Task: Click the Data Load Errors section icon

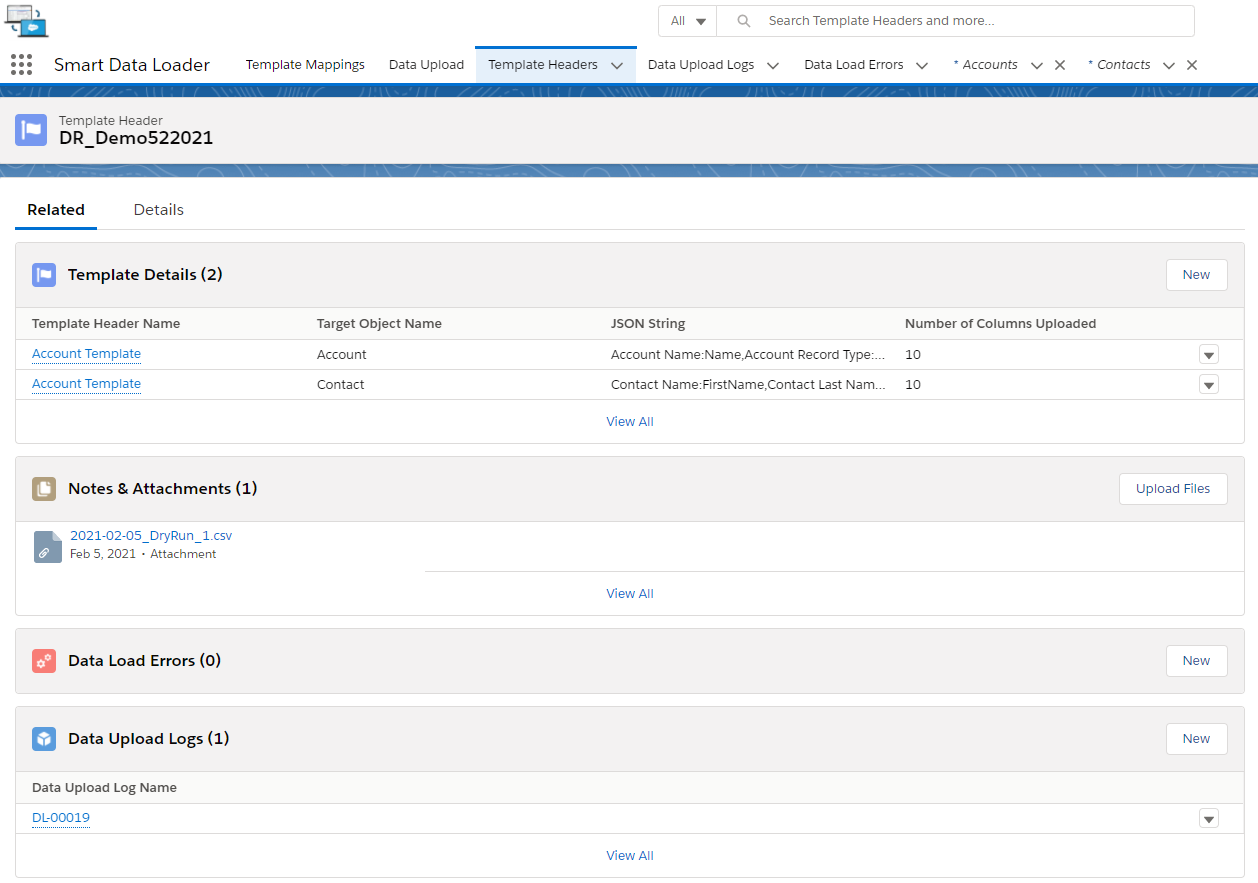Action: pos(44,661)
